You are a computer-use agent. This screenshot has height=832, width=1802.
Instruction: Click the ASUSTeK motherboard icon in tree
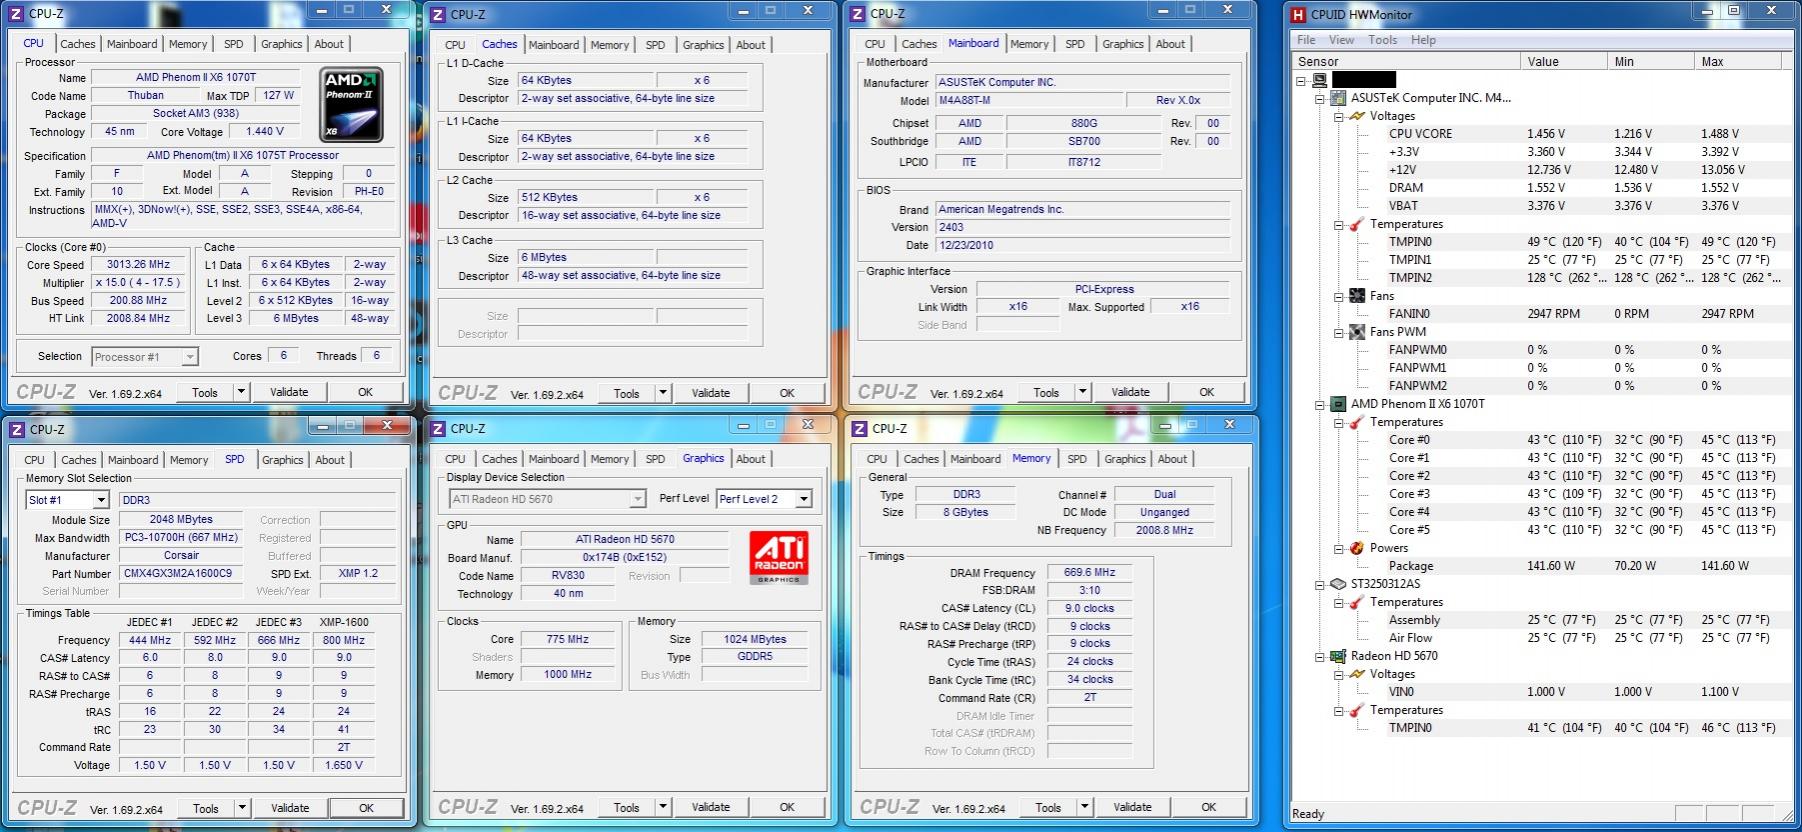pos(1338,98)
